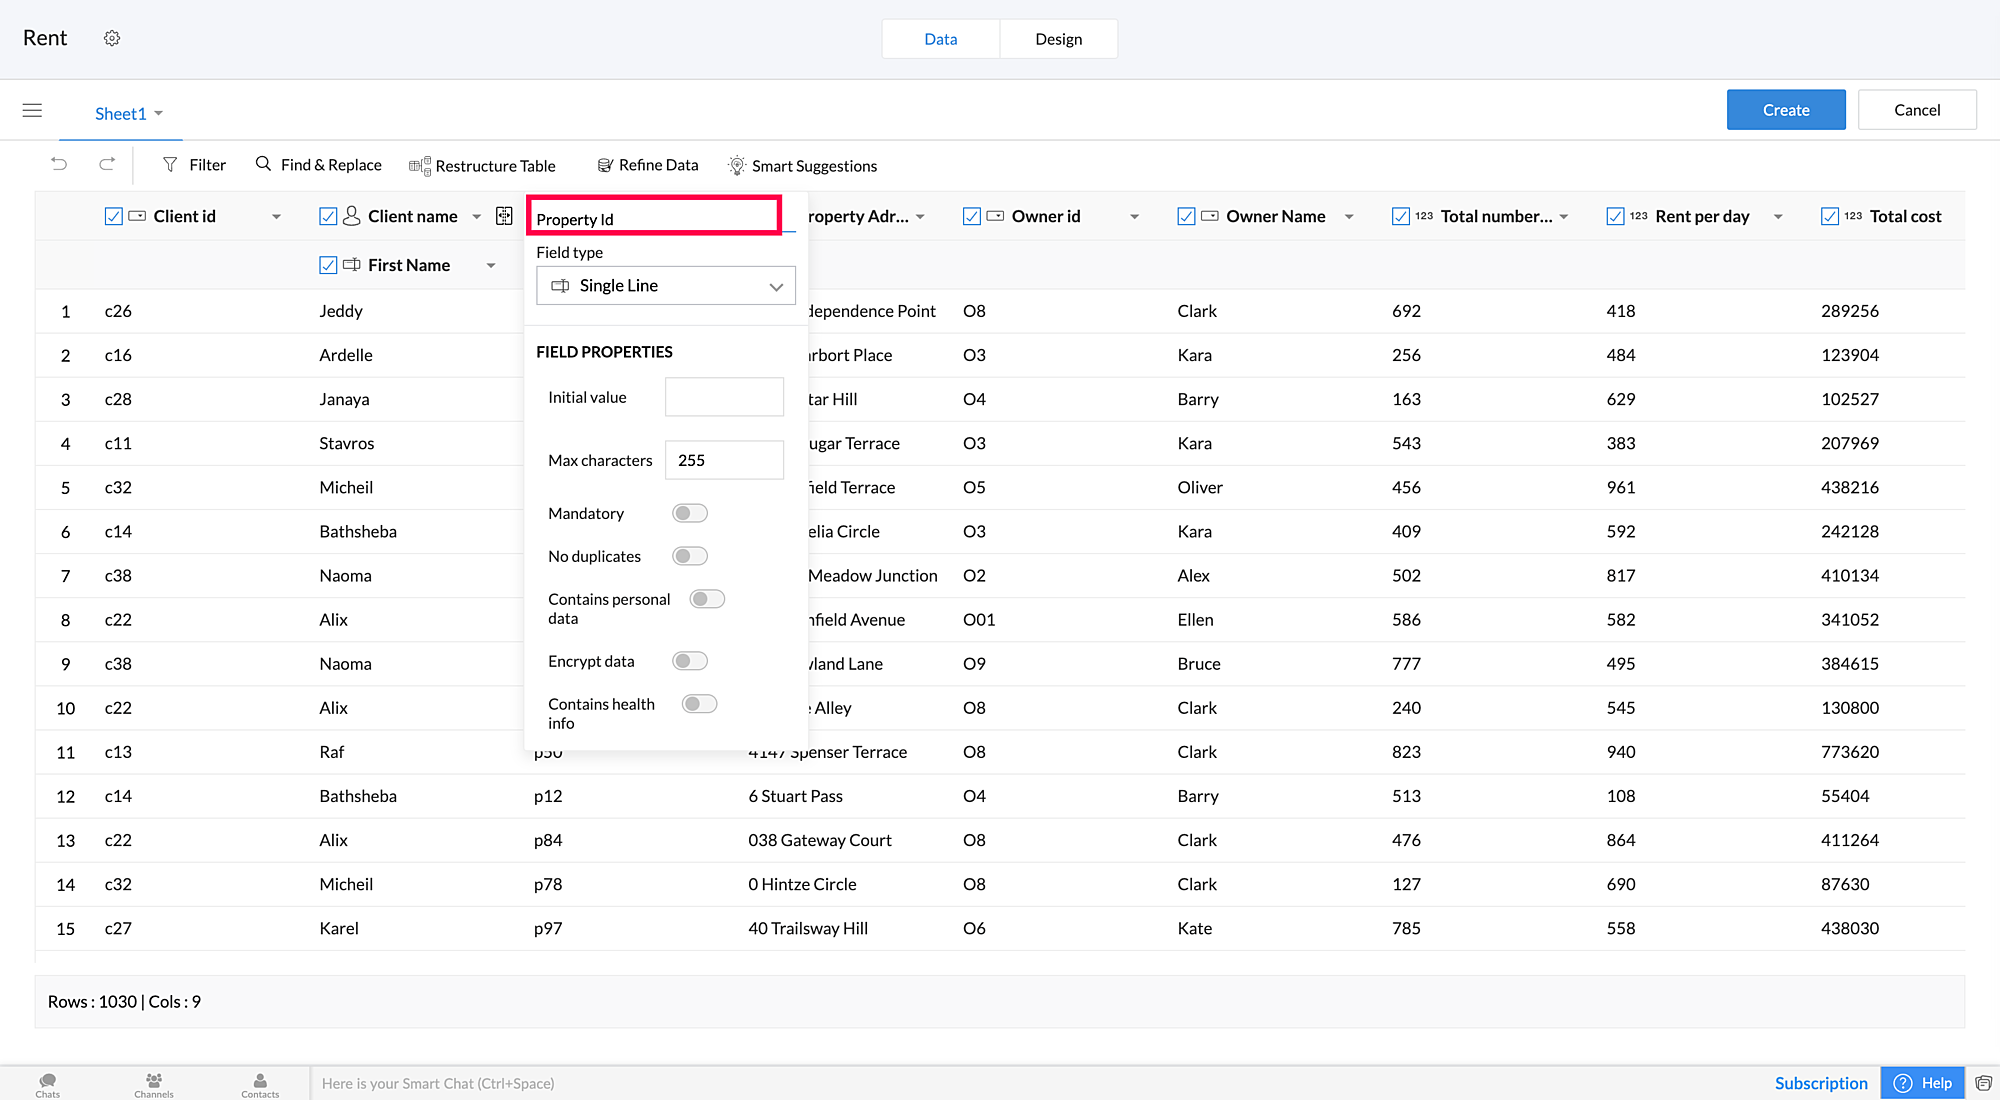Uncheck the Client id column checkbox
The image size is (2000, 1100).
click(114, 216)
